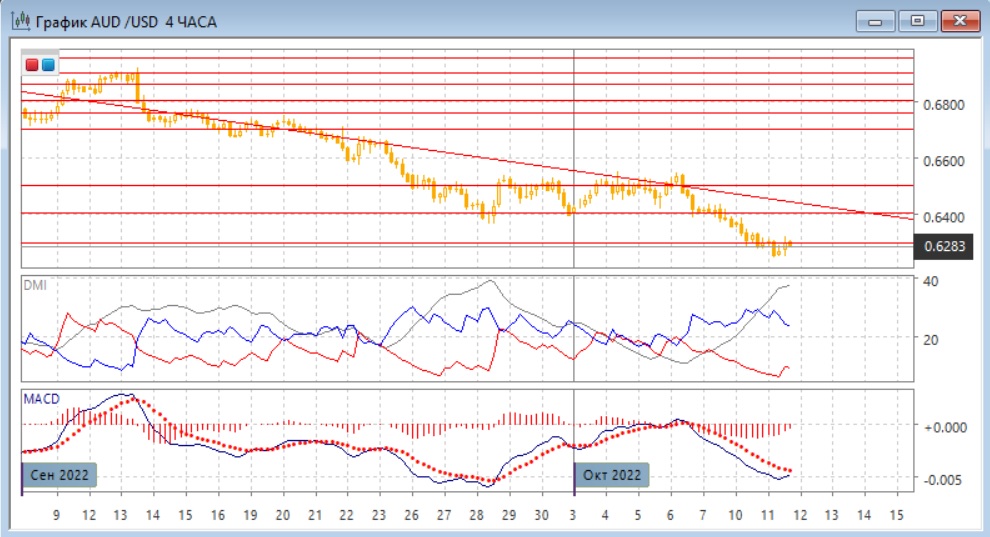
Task: Click the 0.6400 price axis label
Action: (x=943, y=216)
